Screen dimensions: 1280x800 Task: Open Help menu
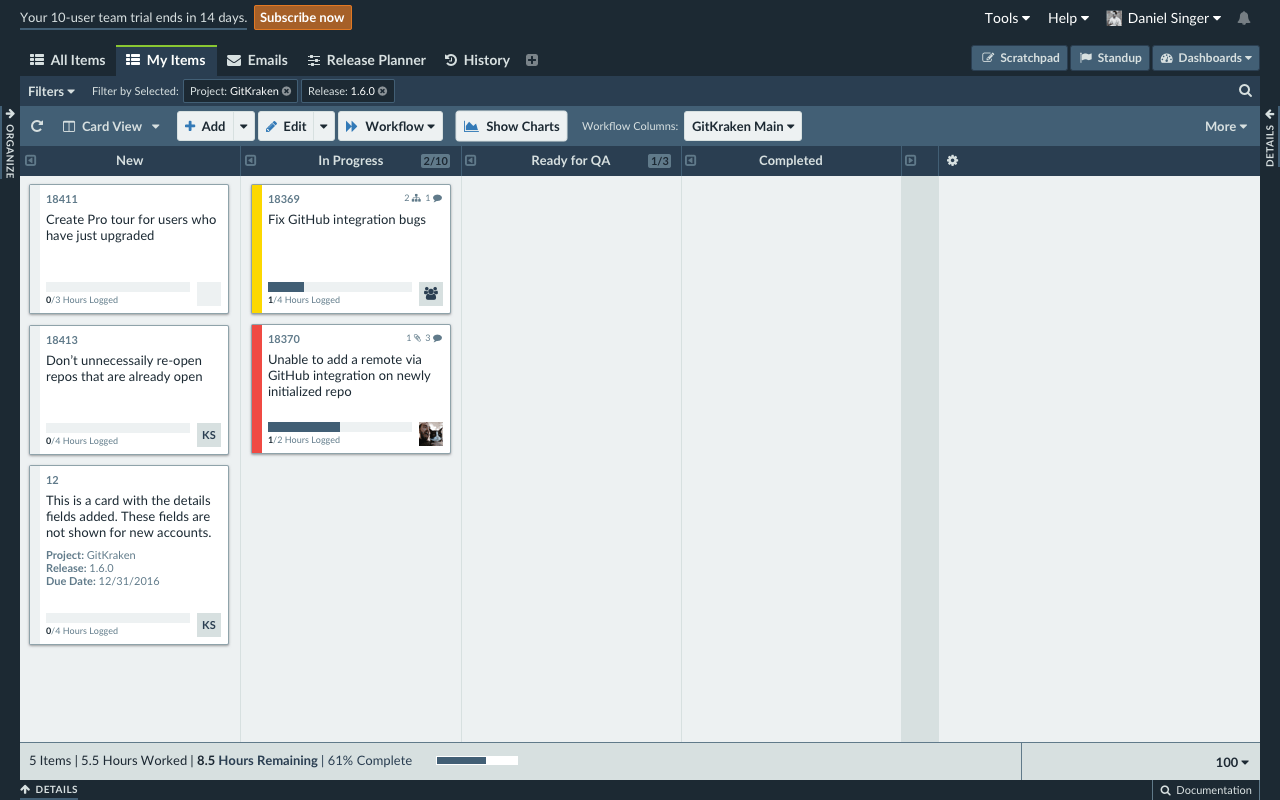pos(1068,18)
